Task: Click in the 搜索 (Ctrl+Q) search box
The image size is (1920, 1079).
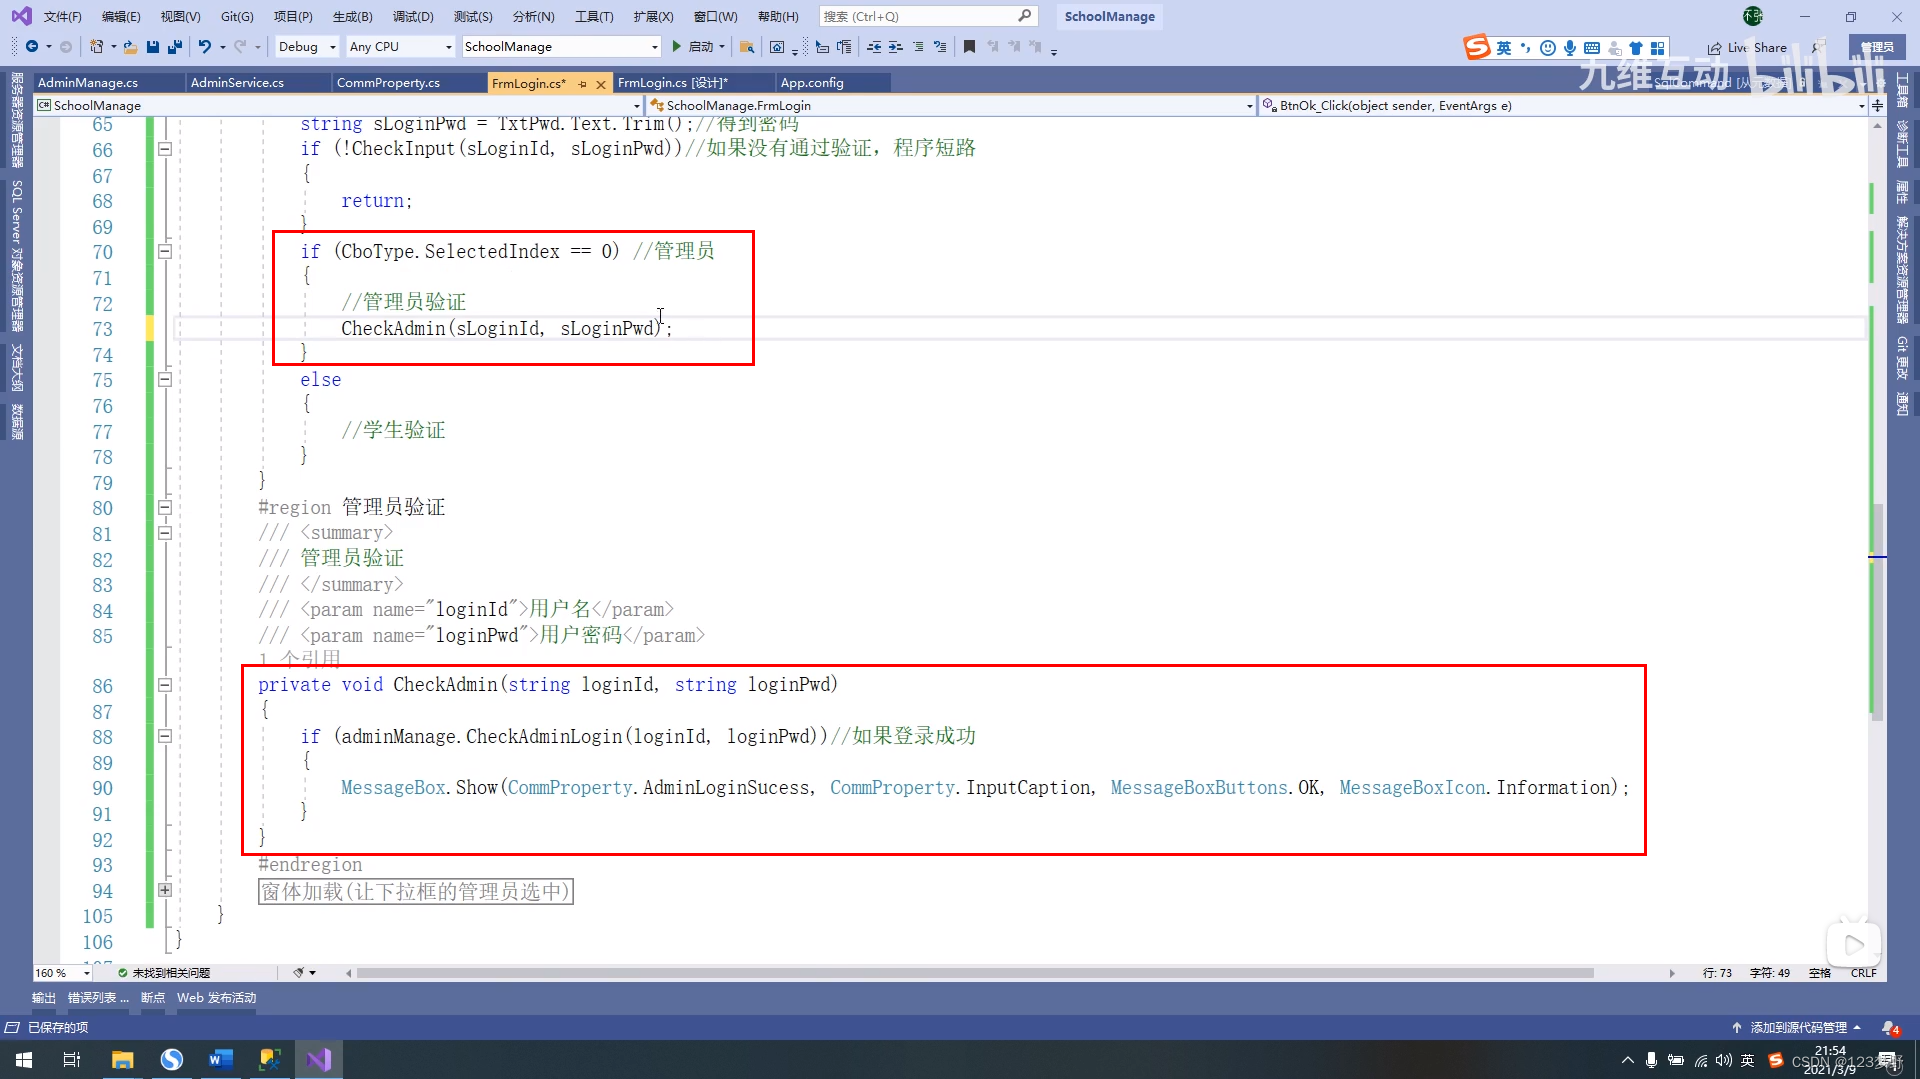Action: click(x=927, y=16)
